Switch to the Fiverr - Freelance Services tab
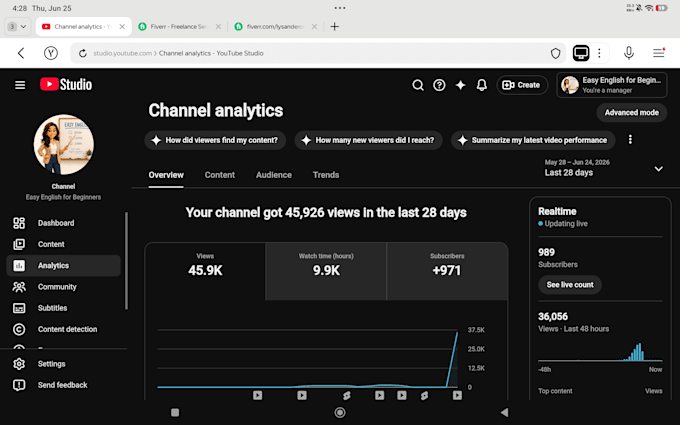Image resolution: width=680 pixels, height=425 pixels. coord(179,26)
